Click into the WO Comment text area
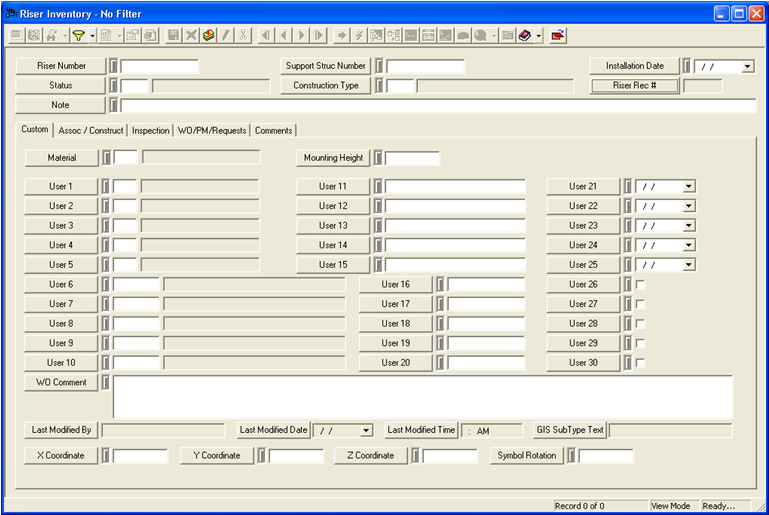The height and width of the screenshot is (515, 769). (x=422, y=396)
